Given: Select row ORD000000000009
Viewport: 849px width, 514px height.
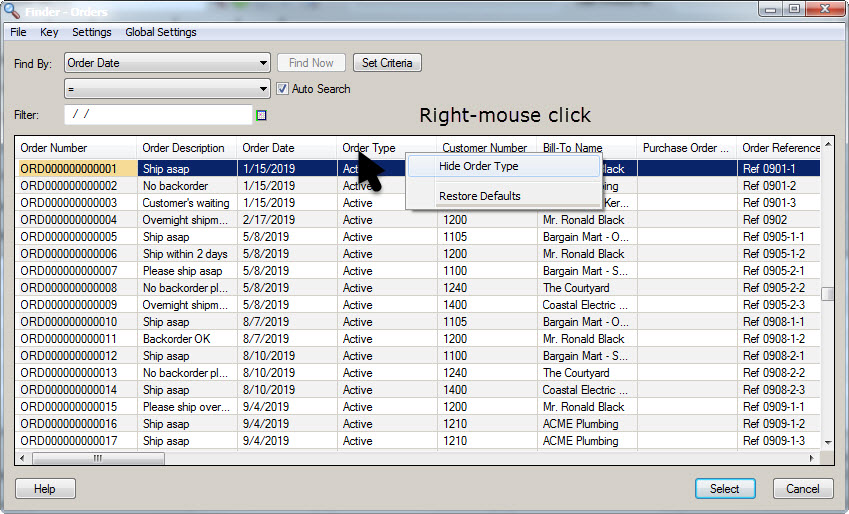Looking at the screenshot, I should coord(418,304).
